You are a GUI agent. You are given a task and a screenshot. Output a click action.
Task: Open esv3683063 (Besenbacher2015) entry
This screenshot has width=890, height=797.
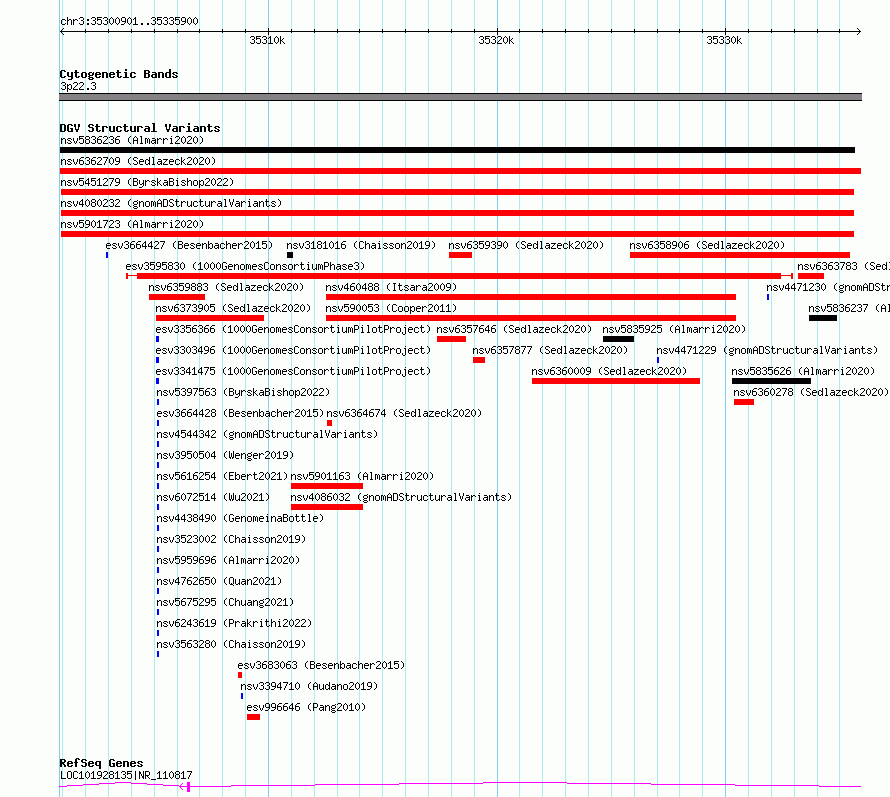321,665
